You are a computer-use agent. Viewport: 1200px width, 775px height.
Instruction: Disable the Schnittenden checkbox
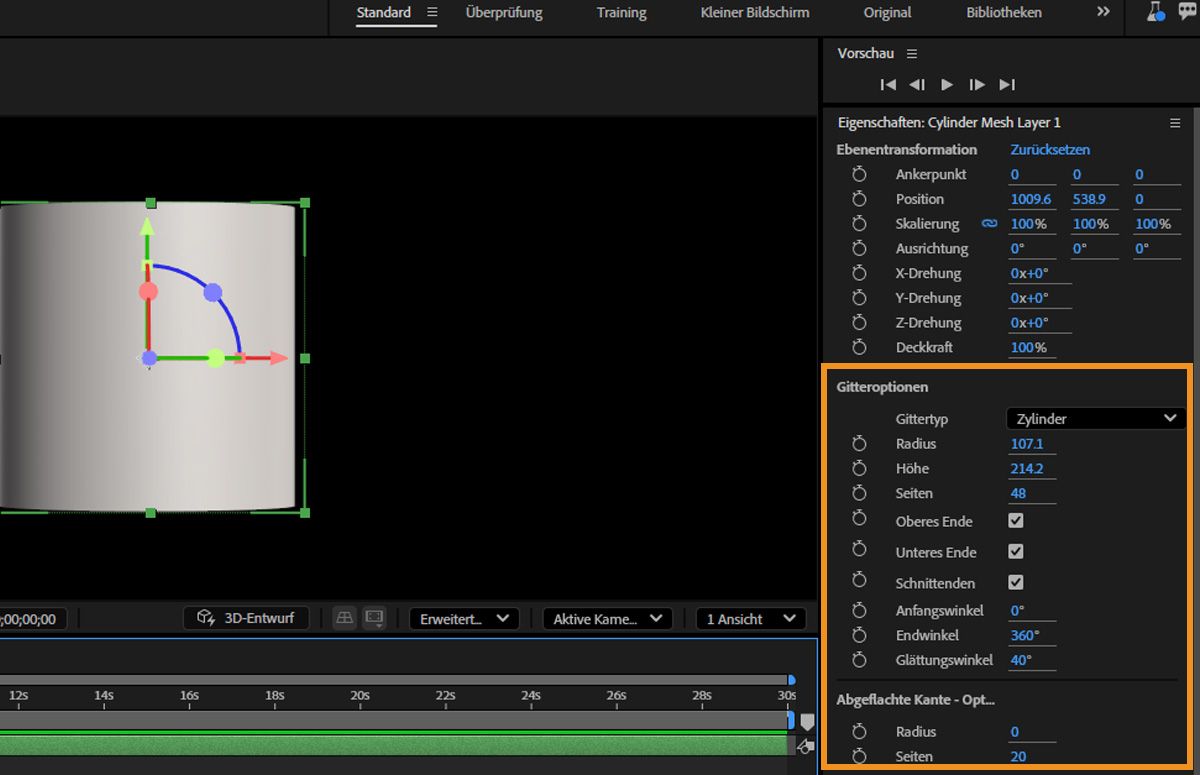[1016, 583]
